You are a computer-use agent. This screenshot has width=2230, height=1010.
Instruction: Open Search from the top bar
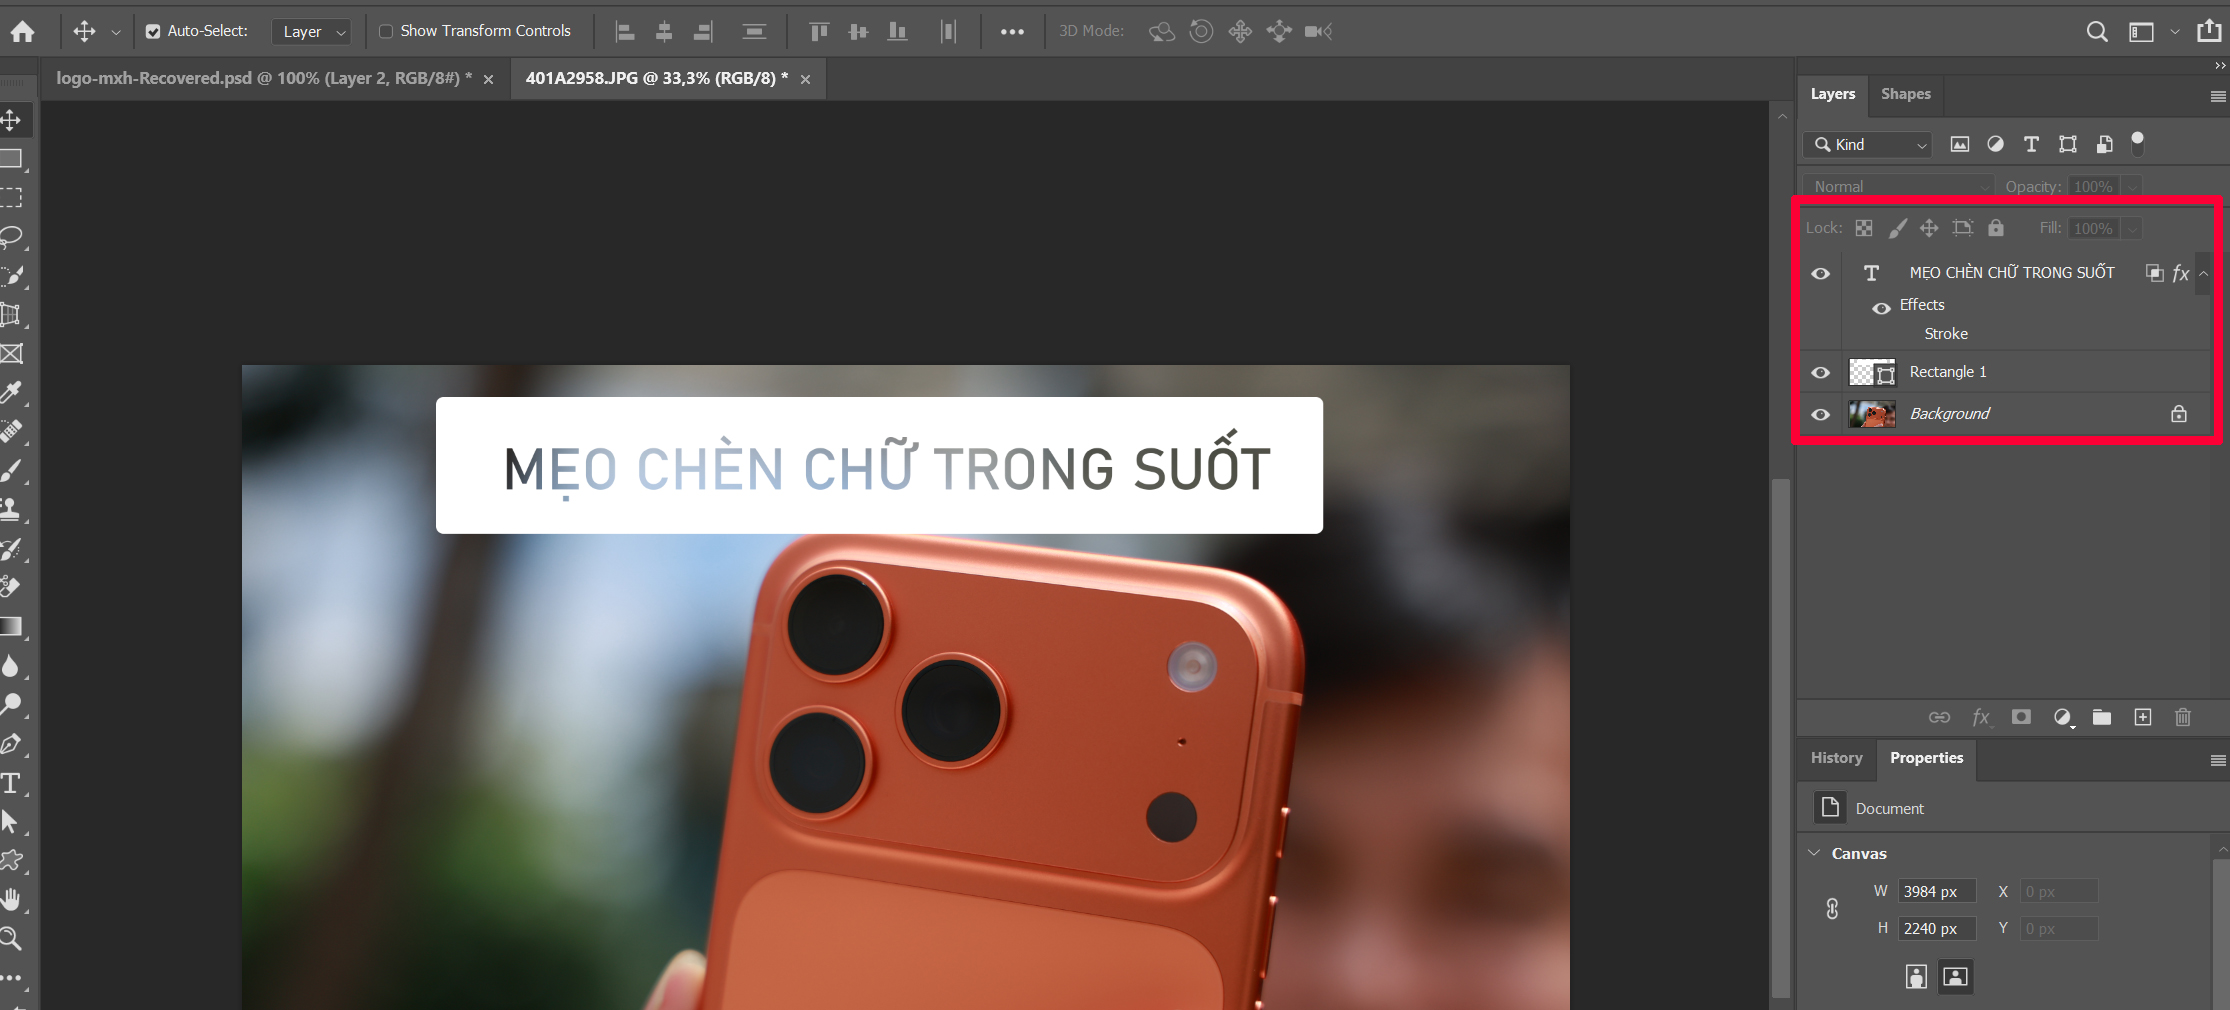click(x=2096, y=31)
